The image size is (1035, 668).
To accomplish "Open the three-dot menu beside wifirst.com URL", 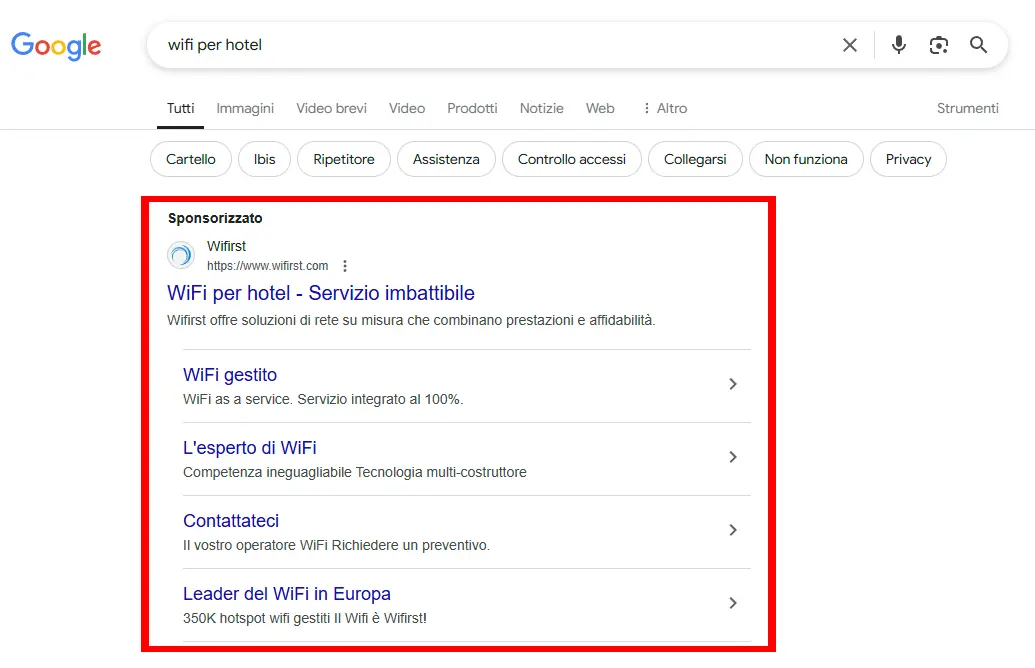I will coord(345,266).
